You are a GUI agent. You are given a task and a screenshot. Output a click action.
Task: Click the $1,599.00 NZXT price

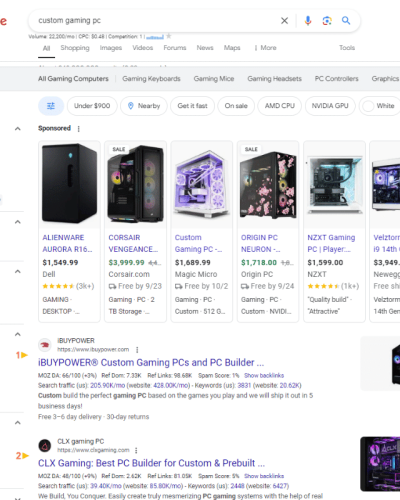tap(325, 263)
